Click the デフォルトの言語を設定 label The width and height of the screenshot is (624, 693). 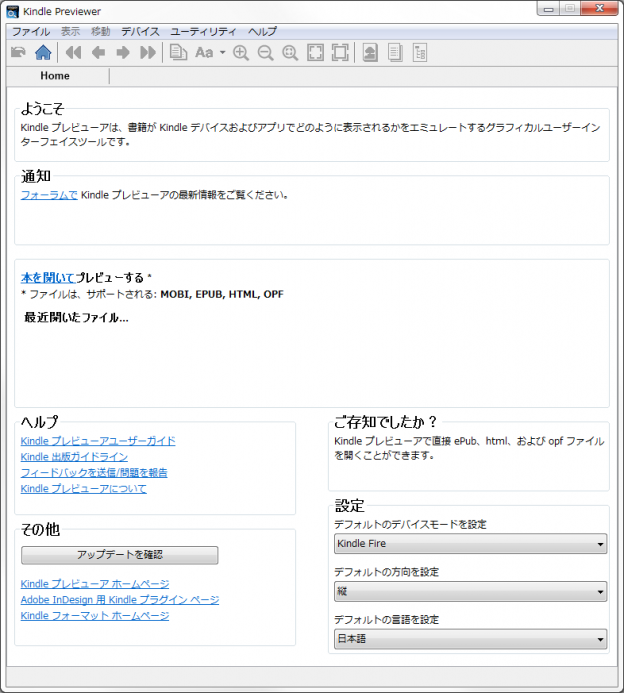pyautogui.click(x=387, y=620)
